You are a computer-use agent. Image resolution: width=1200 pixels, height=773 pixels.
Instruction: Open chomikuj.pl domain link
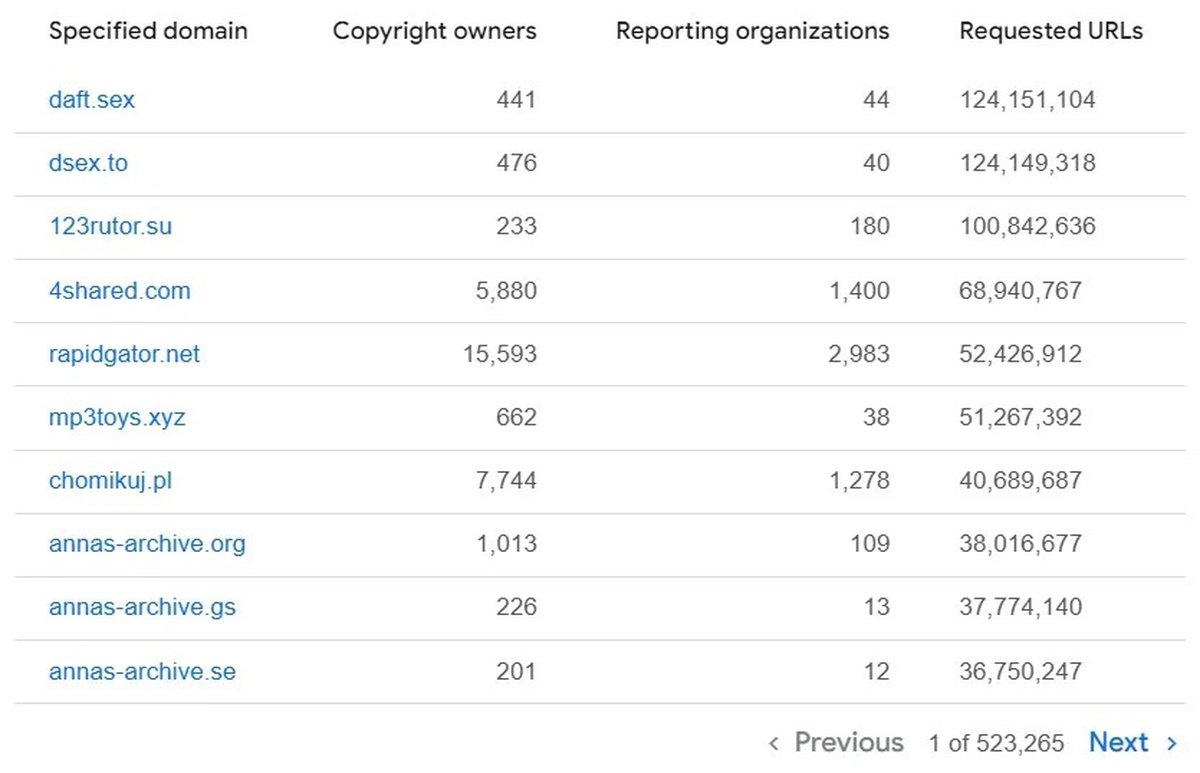click(x=110, y=481)
